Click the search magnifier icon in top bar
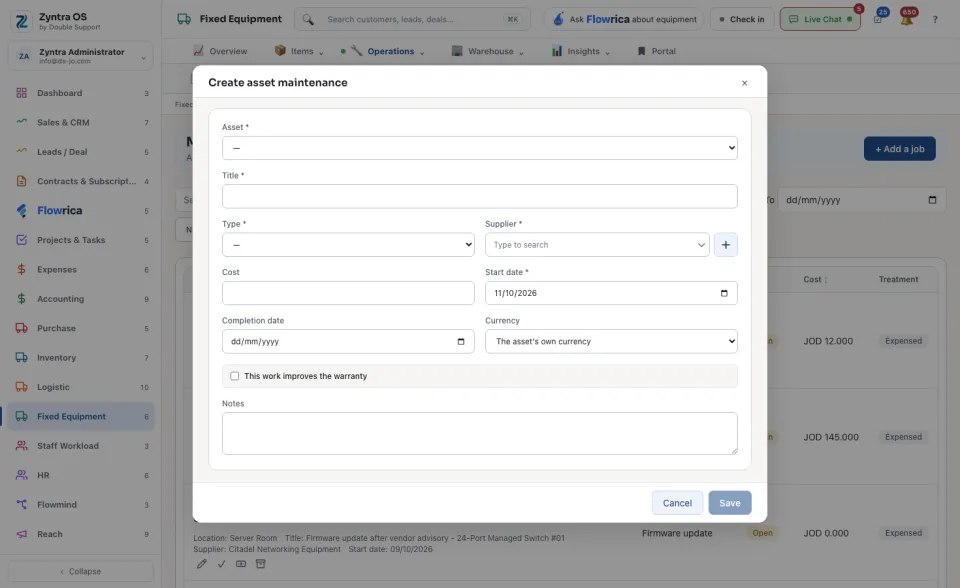 (308, 20)
